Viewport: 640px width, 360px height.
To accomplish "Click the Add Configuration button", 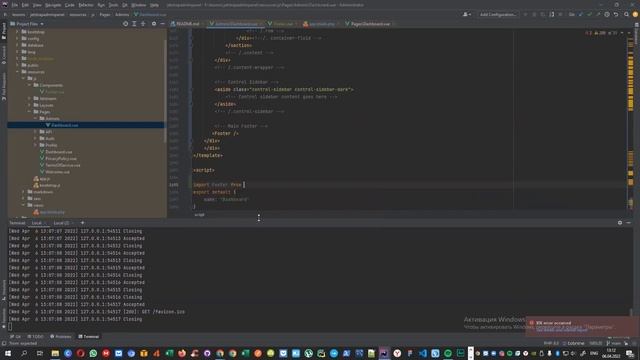I will click(x=498, y=14).
